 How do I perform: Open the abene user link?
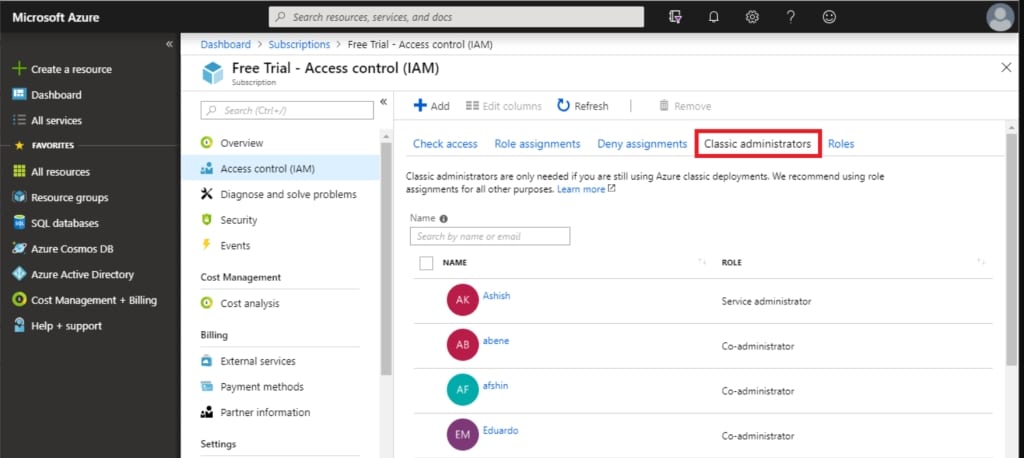(x=496, y=340)
